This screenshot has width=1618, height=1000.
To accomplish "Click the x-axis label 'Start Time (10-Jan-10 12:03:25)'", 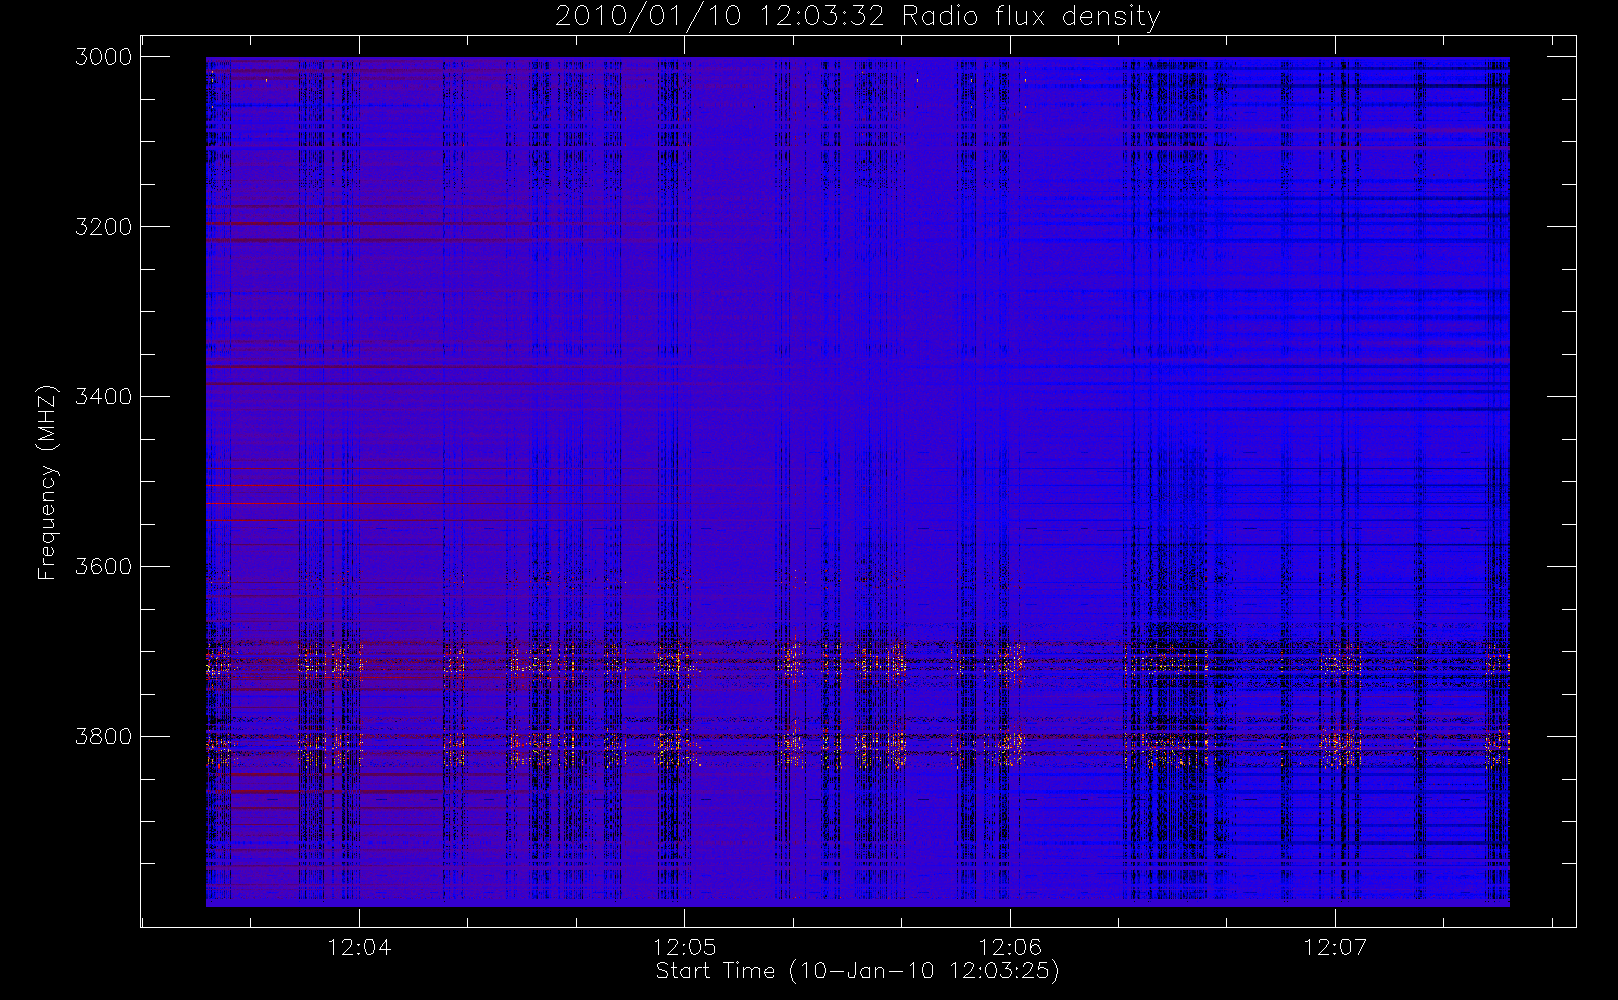I will tap(858, 971).
